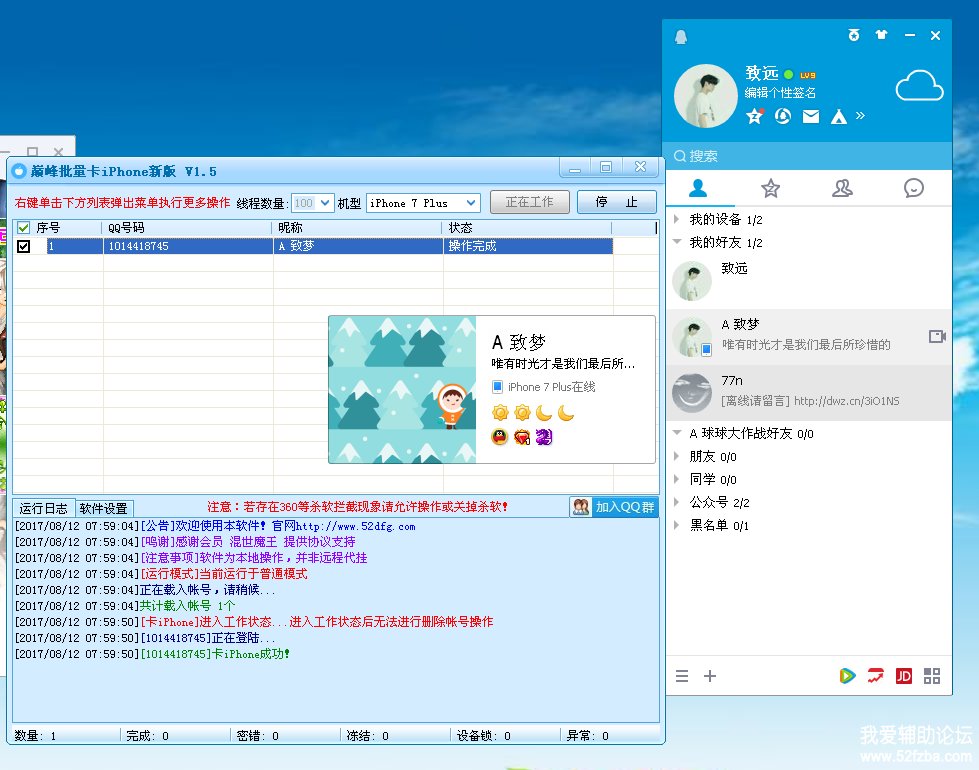979x770 pixels.
Task: Click the phone icon beside iPhone 7 Plus在线
Action: pyautogui.click(x=498, y=387)
